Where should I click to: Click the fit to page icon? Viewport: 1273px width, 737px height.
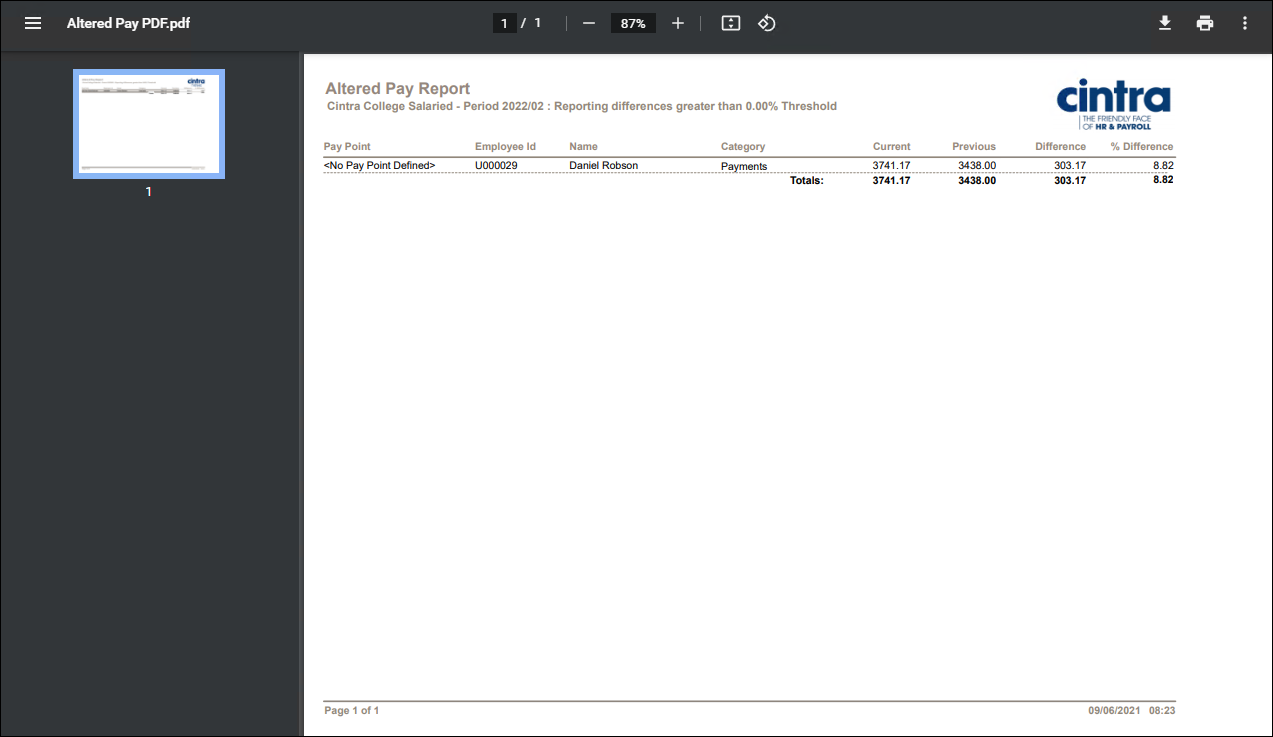coord(731,23)
